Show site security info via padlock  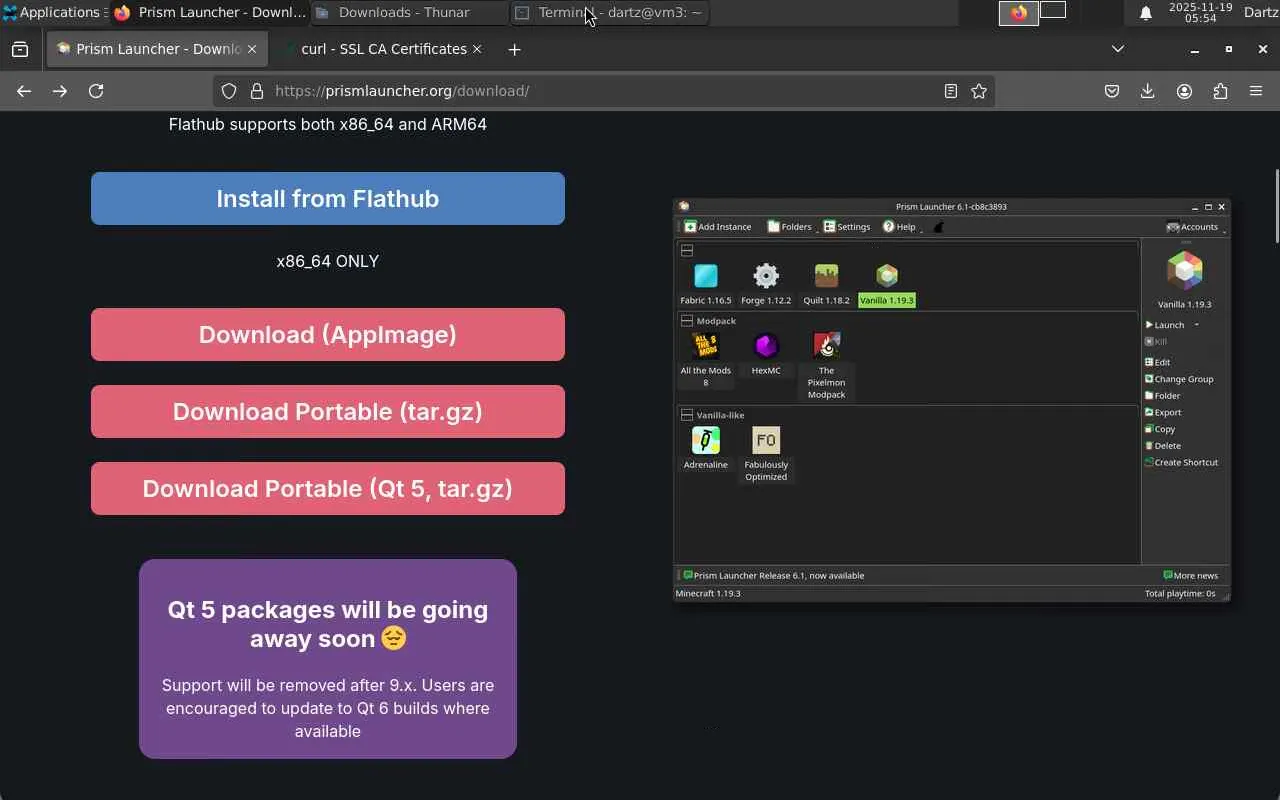[256, 91]
